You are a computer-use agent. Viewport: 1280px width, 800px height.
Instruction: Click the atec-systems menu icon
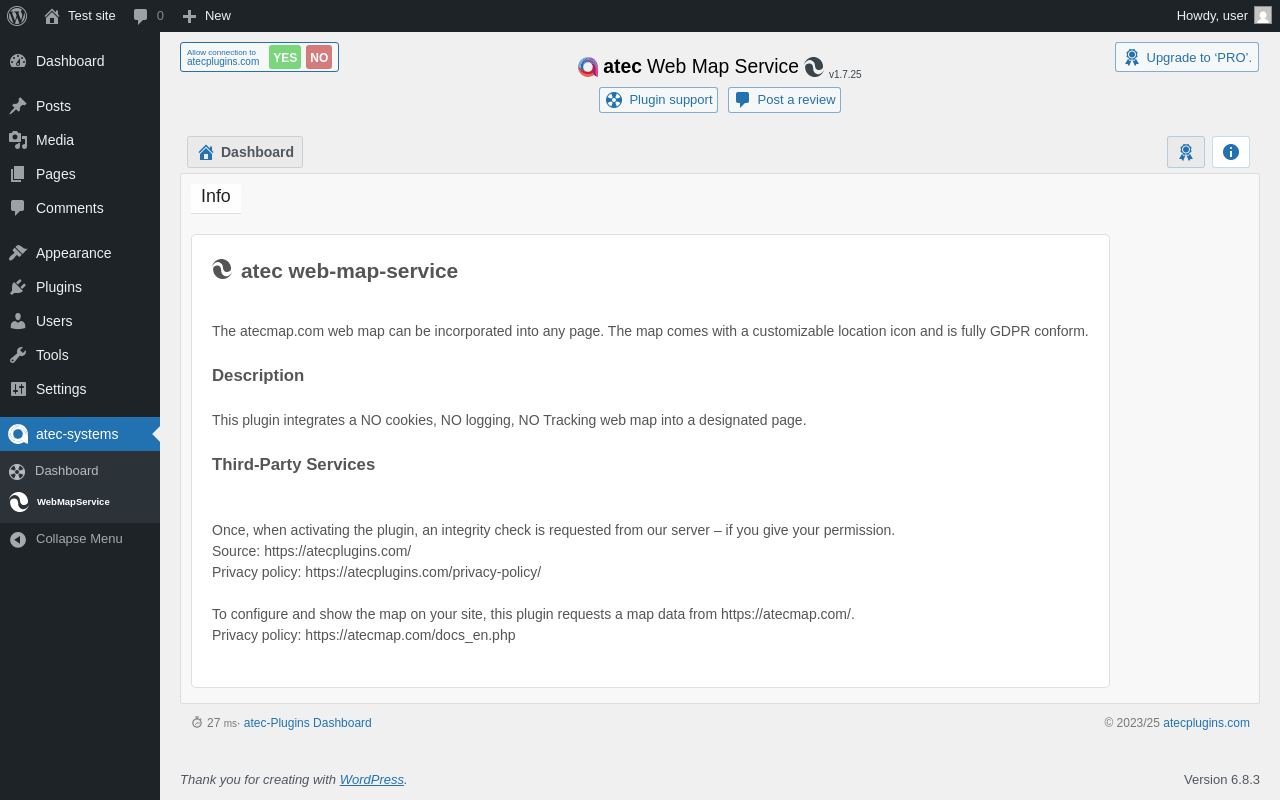point(18,434)
